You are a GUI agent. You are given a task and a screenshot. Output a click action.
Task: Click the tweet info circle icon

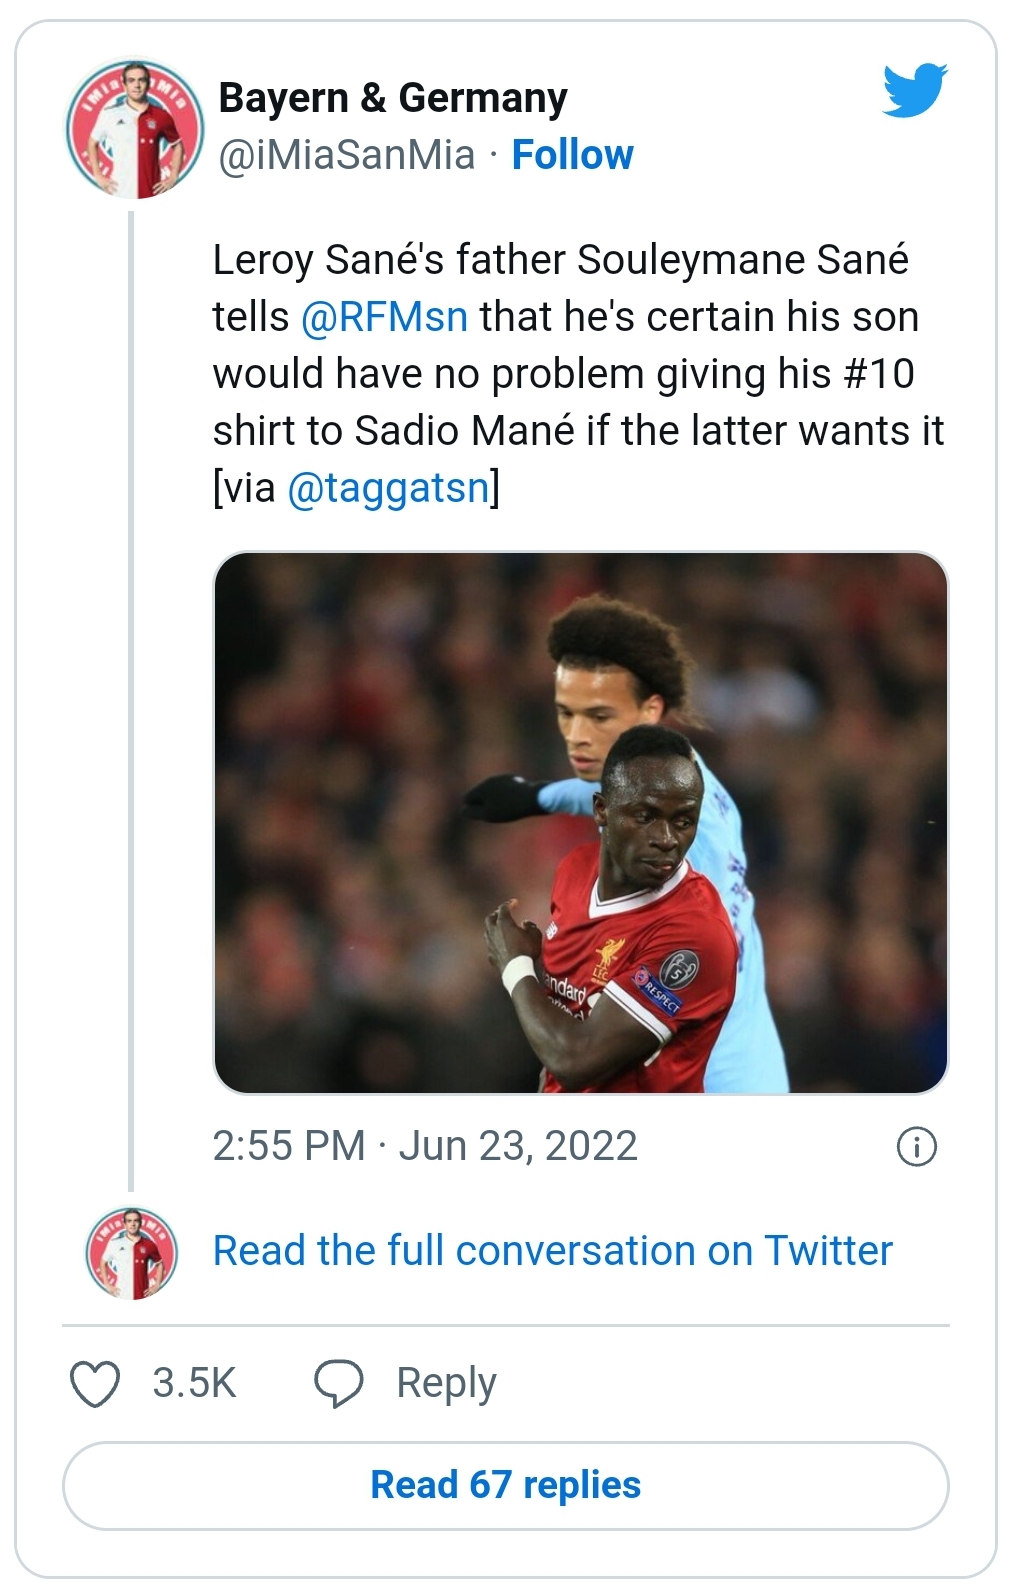click(x=917, y=1146)
